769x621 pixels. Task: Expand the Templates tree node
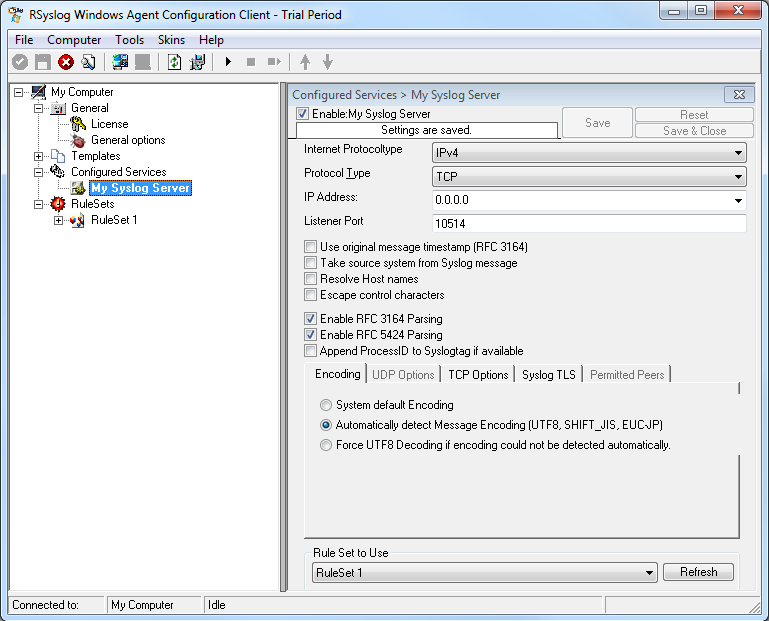(x=38, y=156)
